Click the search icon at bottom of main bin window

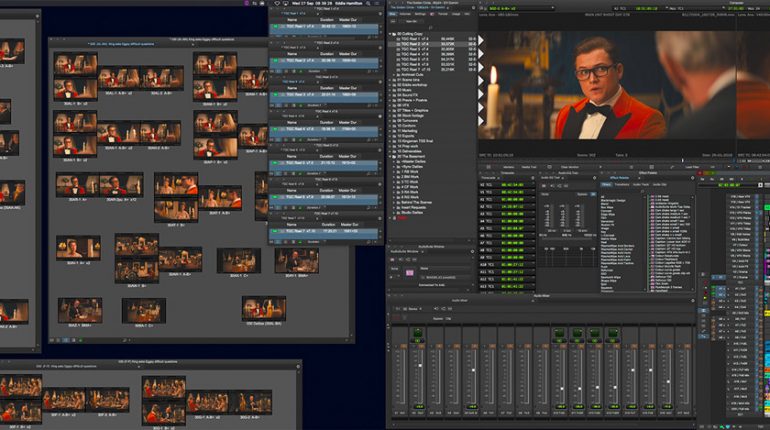(124, 340)
